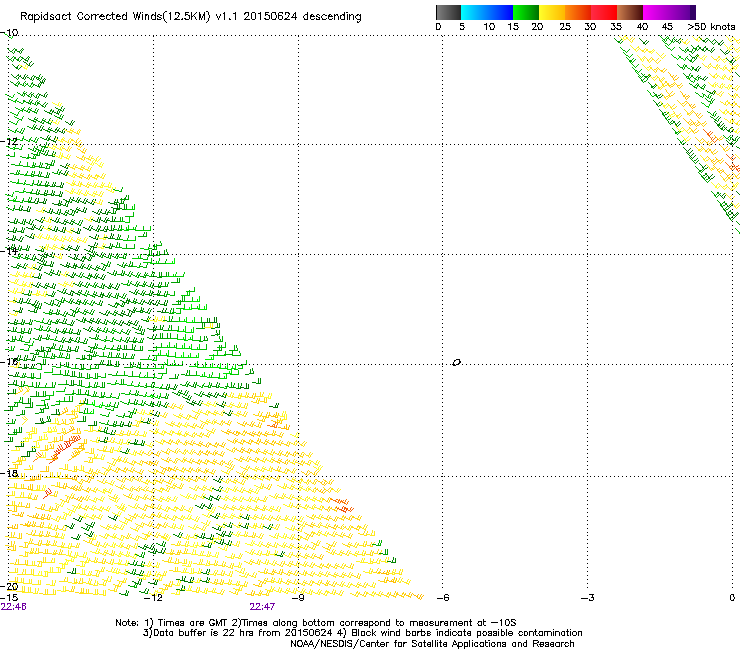Click the 'Times are GMT' note line

(x=316, y=623)
